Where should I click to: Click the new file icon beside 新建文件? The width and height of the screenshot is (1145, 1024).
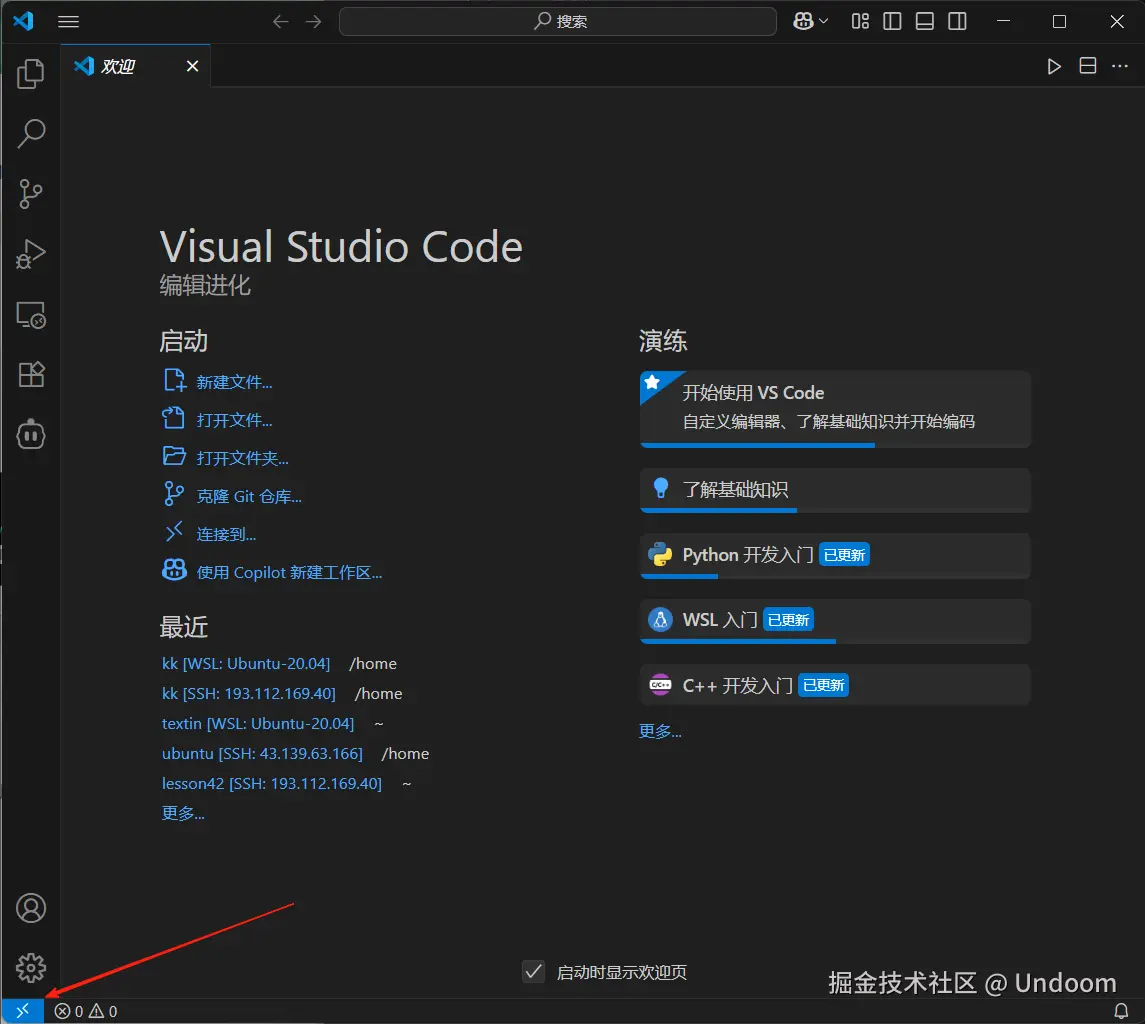pyautogui.click(x=174, y=381)
